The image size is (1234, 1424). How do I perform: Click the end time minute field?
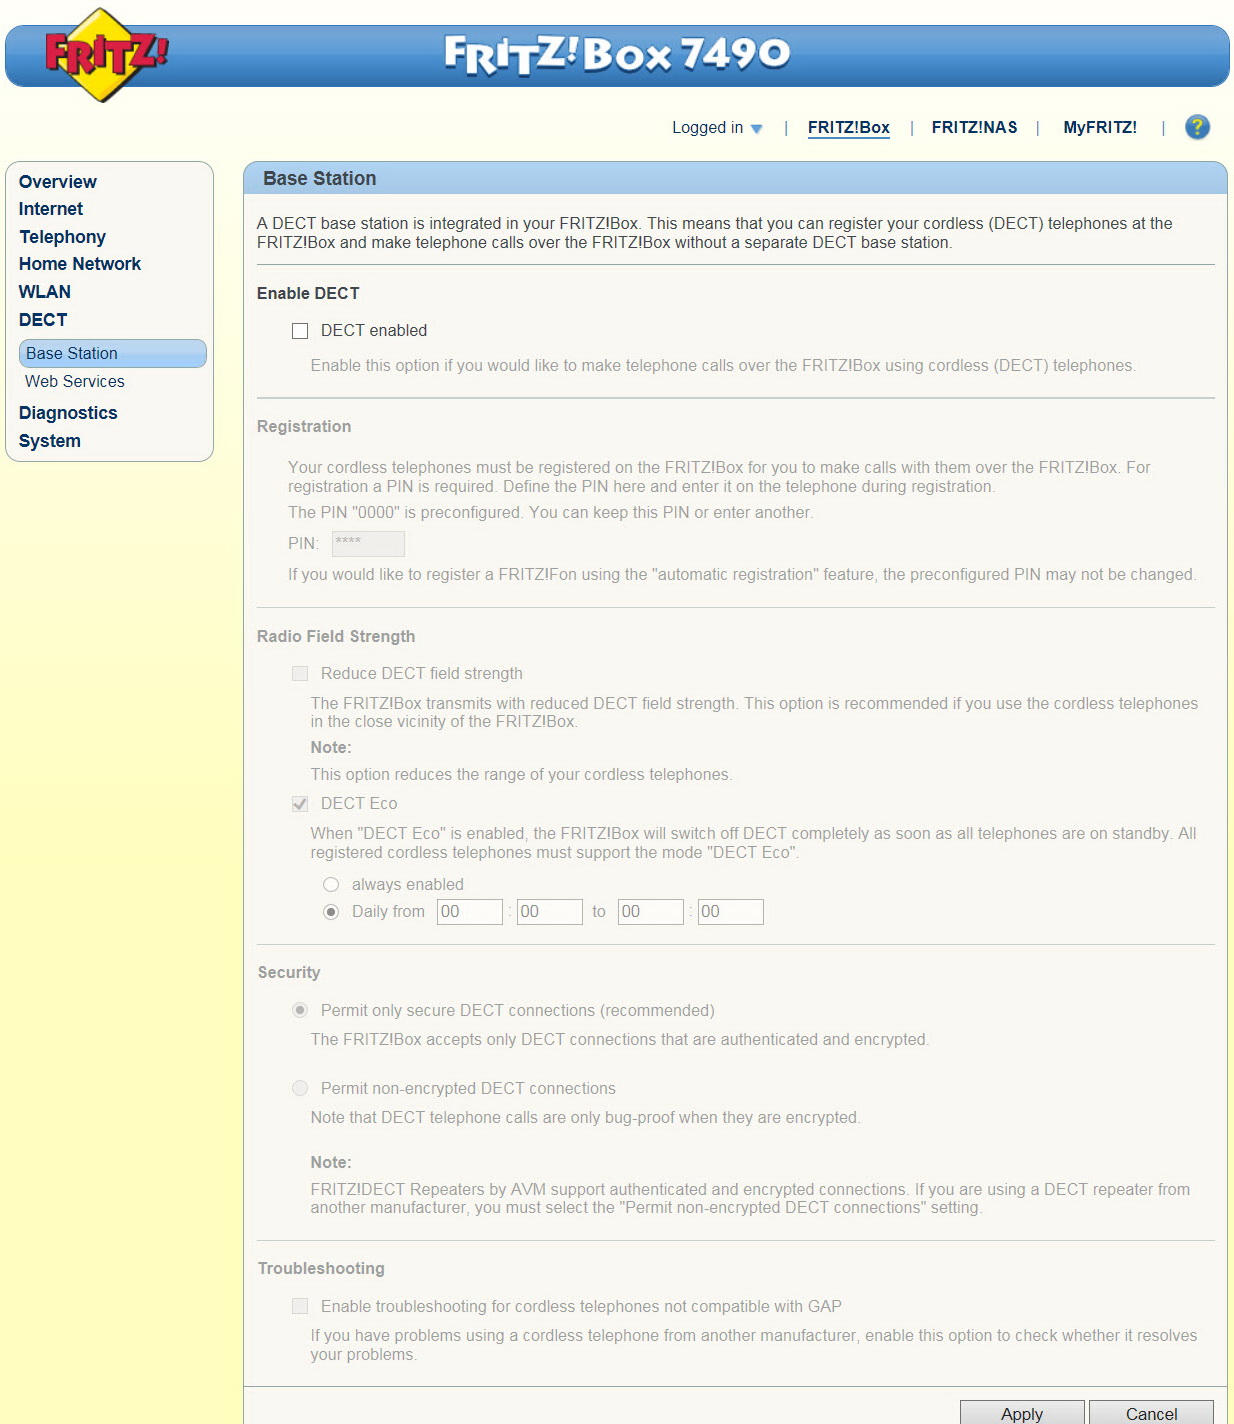click(731, 912)
